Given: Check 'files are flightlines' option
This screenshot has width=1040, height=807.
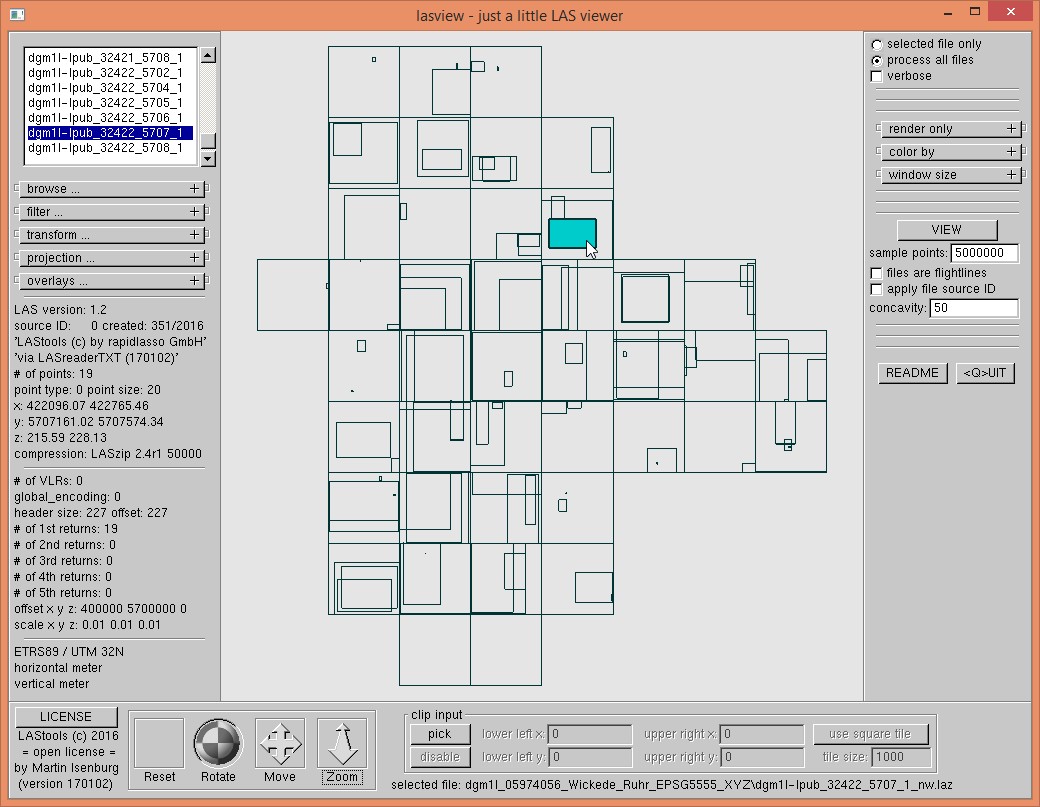Looking at the screenshot, I should (x=877, y=273).
